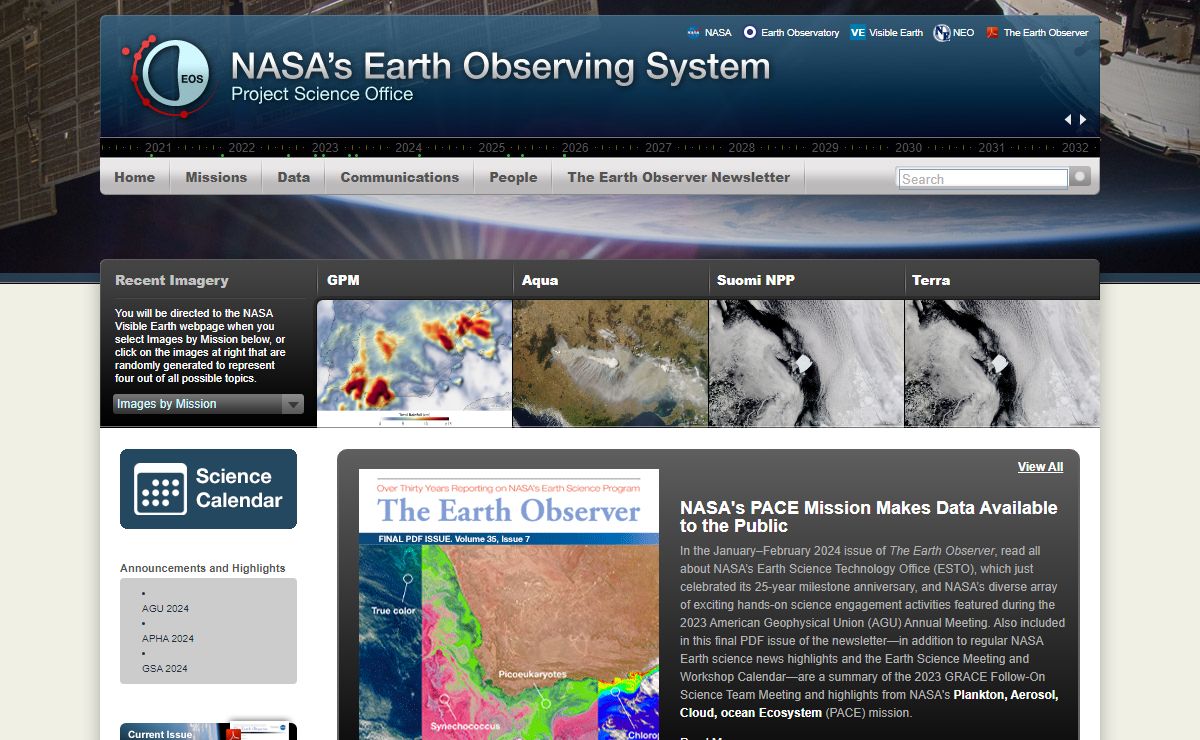Open the AGU 2024 announcement
This screenshot has width=1200, height=740.
165,608
